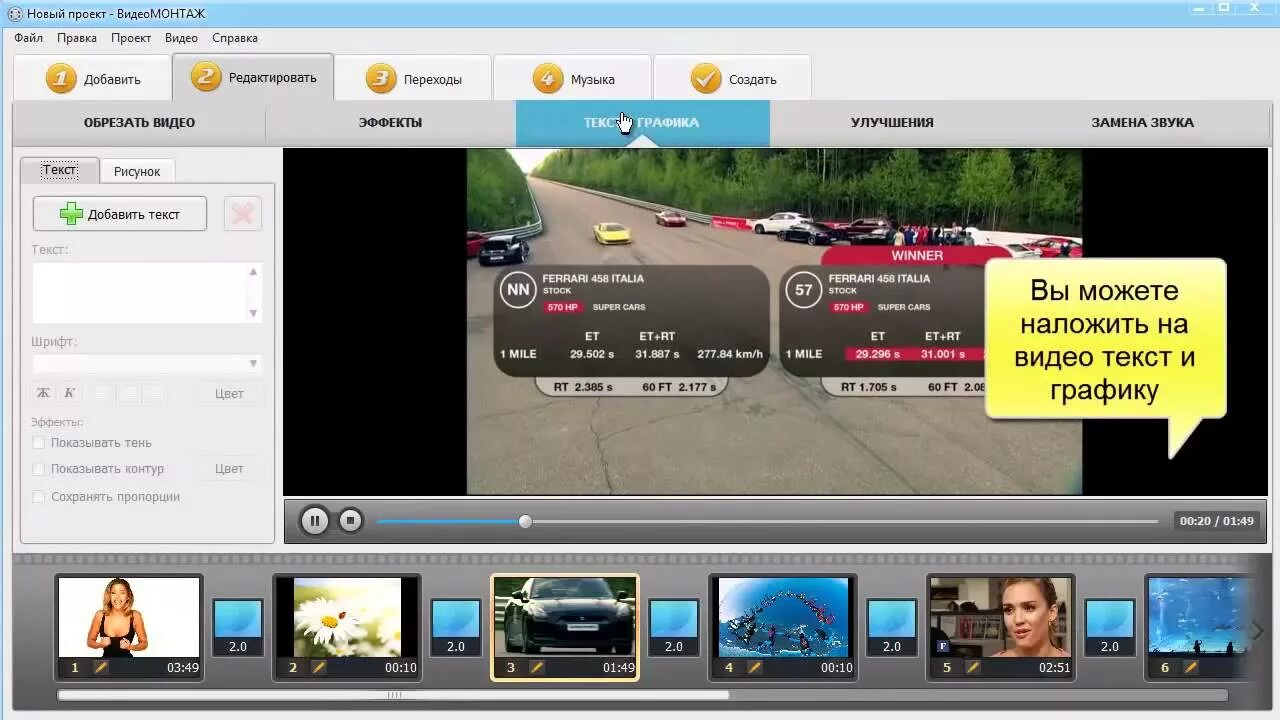Image resolution: width=1280 pixels, height=720 pixels.
Task: Open the ОБРЕЗАТЬ ВИДЕО section
Action: point(139,123)
